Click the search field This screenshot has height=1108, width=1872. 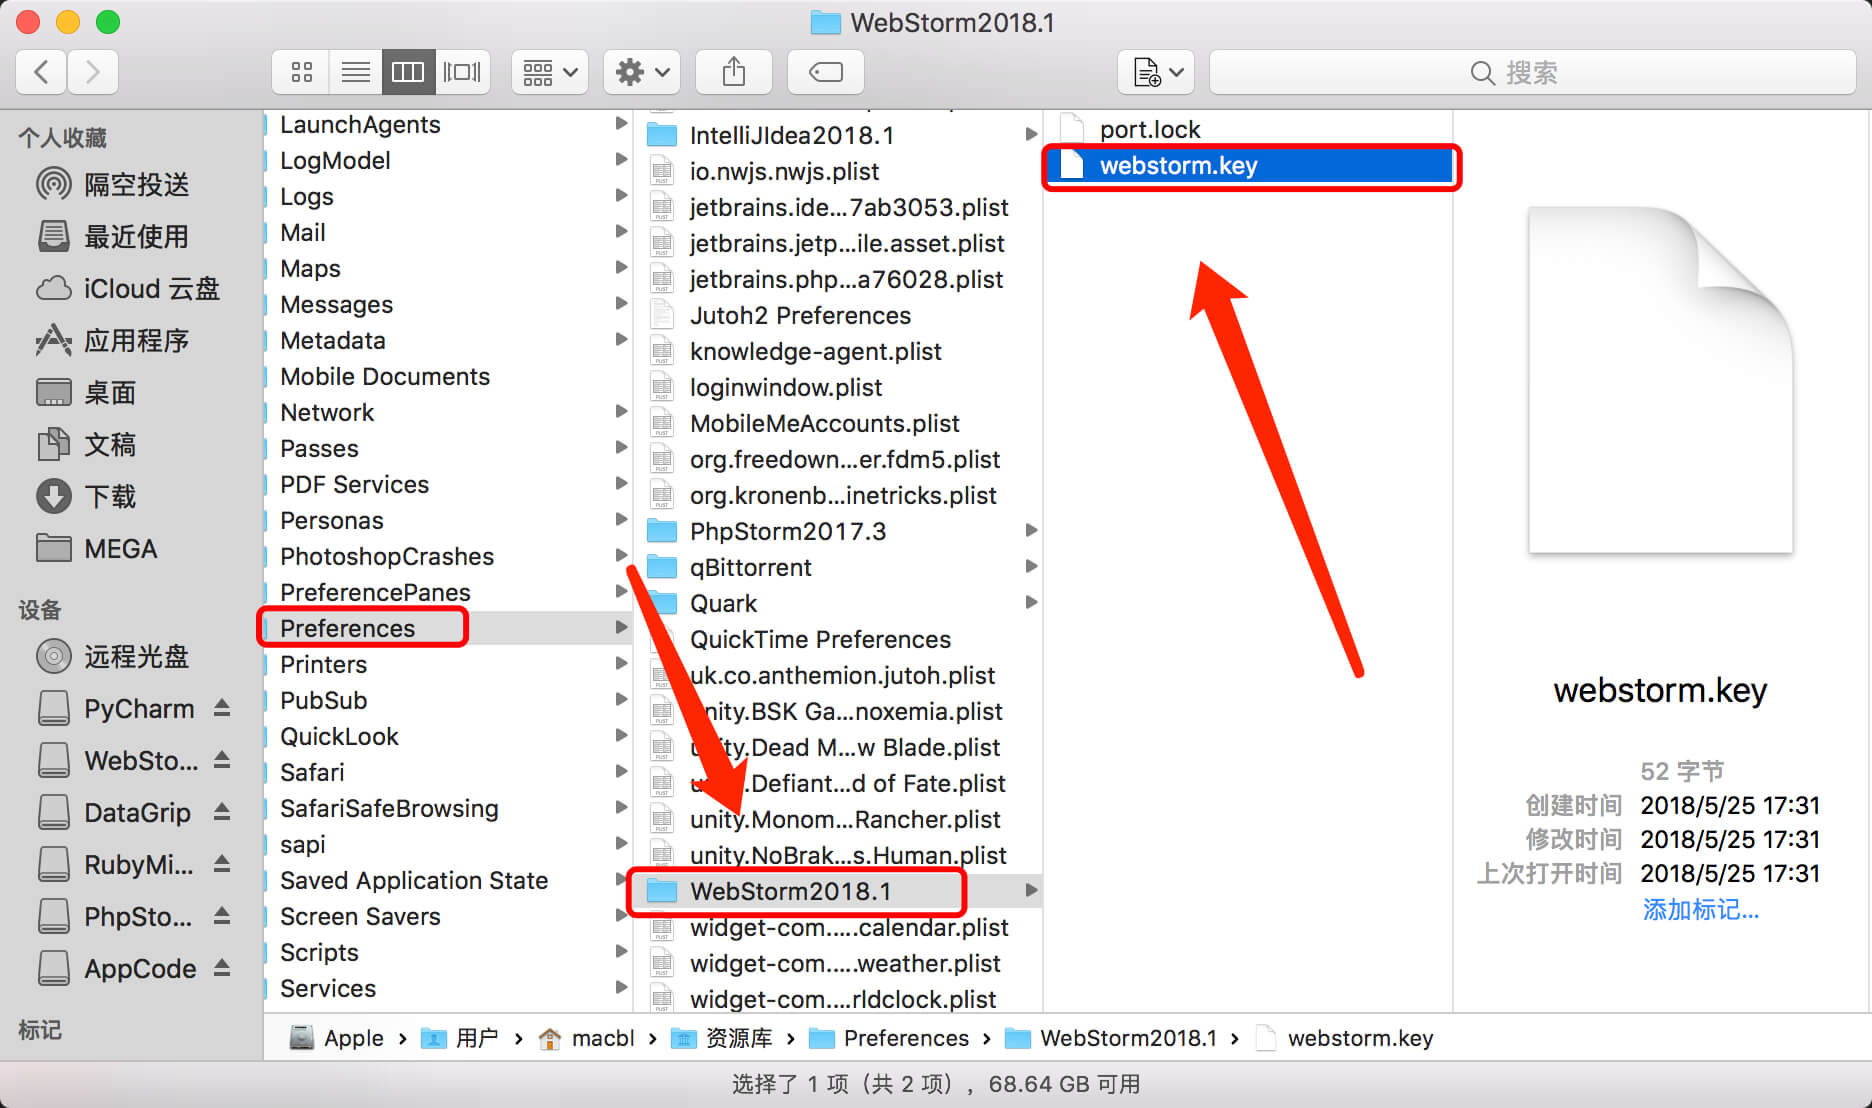[1532, 72]
